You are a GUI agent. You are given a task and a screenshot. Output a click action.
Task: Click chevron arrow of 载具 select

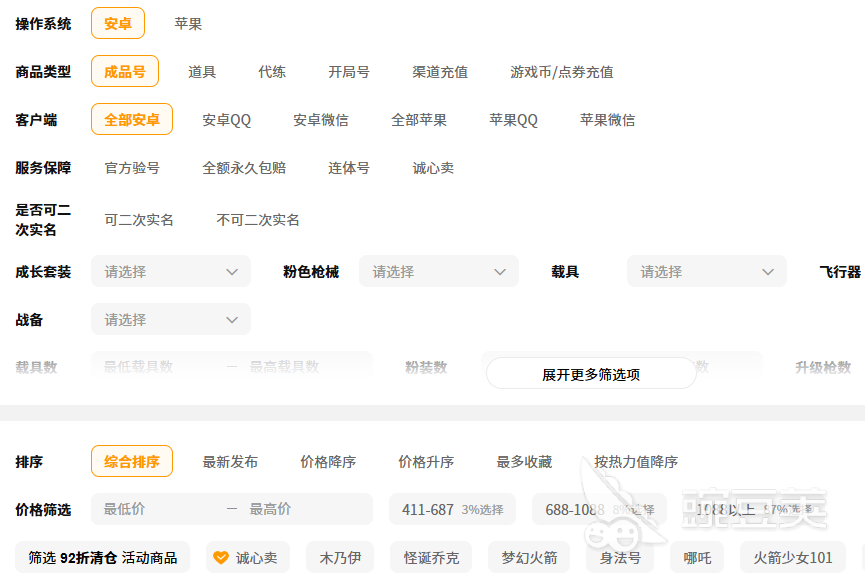click(x=768, y=271)
